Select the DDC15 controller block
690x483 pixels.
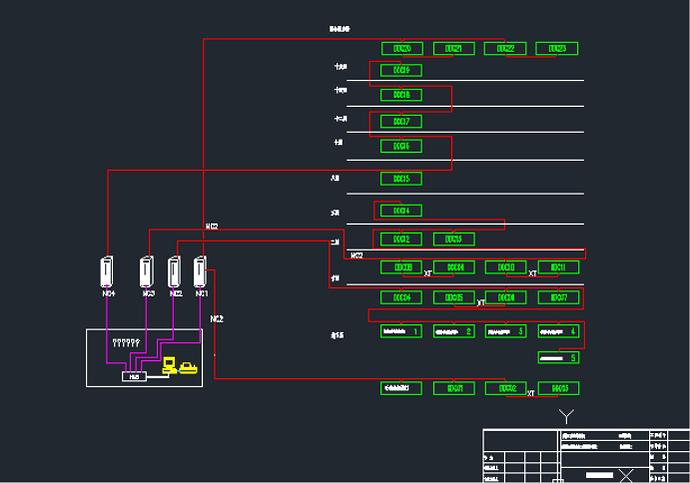(x=401, y=178)
